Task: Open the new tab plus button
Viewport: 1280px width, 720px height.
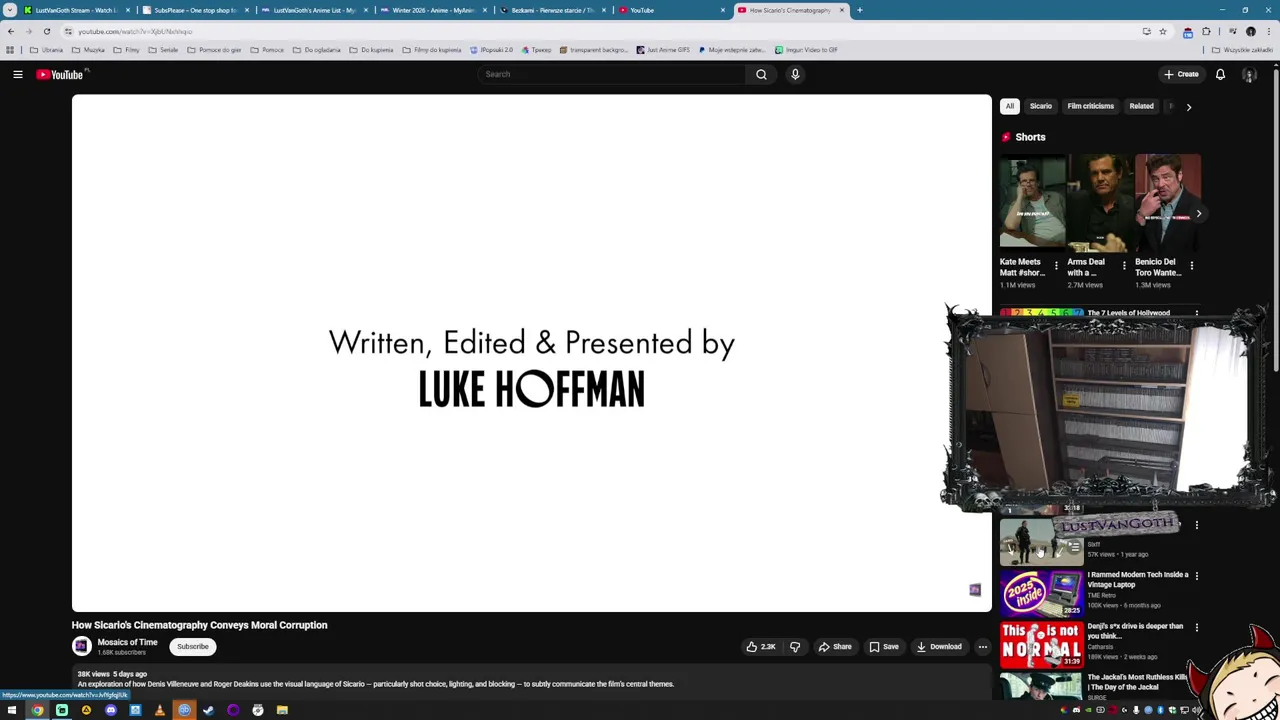Action: point(859,10)
